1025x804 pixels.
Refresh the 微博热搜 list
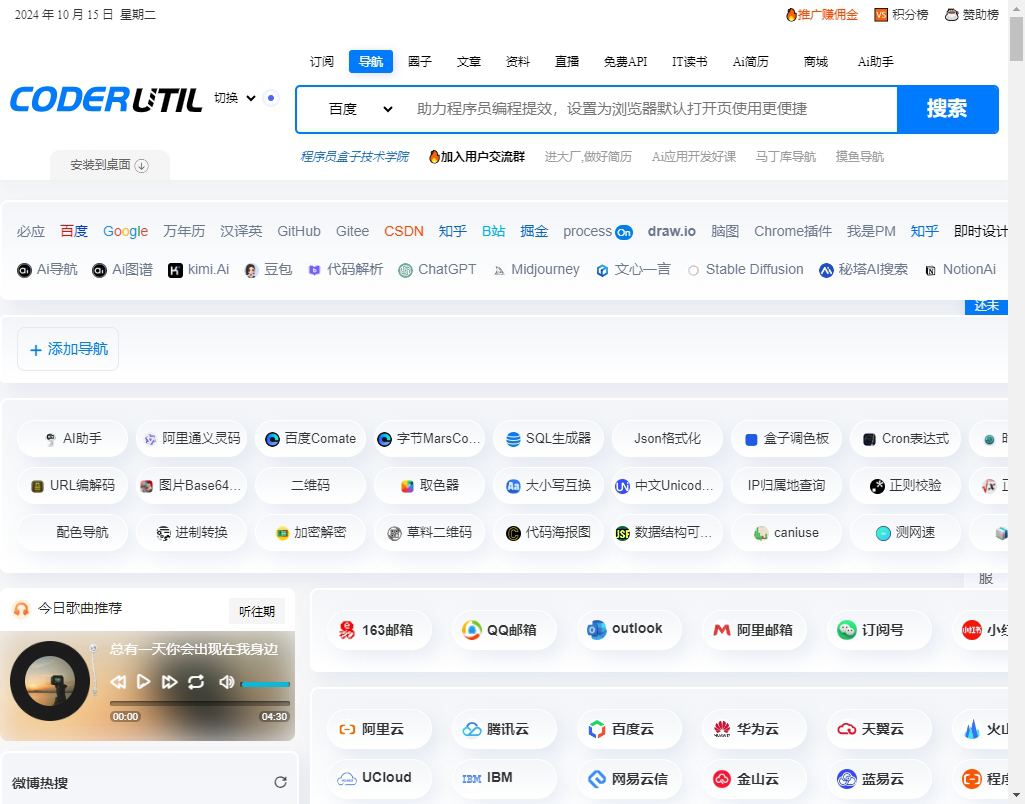coord(280,782)
